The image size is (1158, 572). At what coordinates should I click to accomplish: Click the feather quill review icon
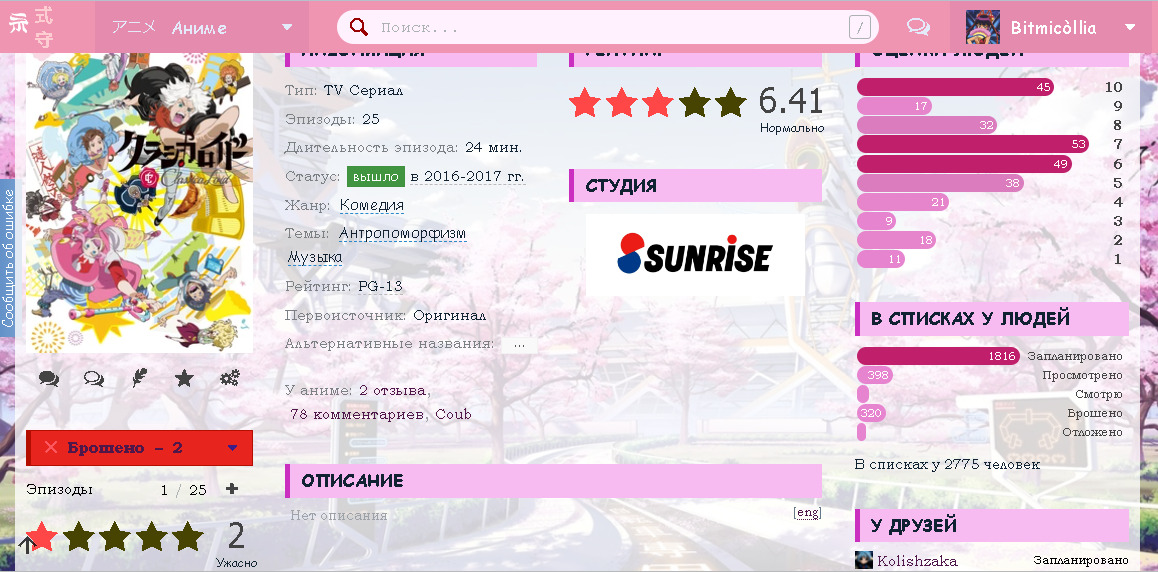point(139,378)
